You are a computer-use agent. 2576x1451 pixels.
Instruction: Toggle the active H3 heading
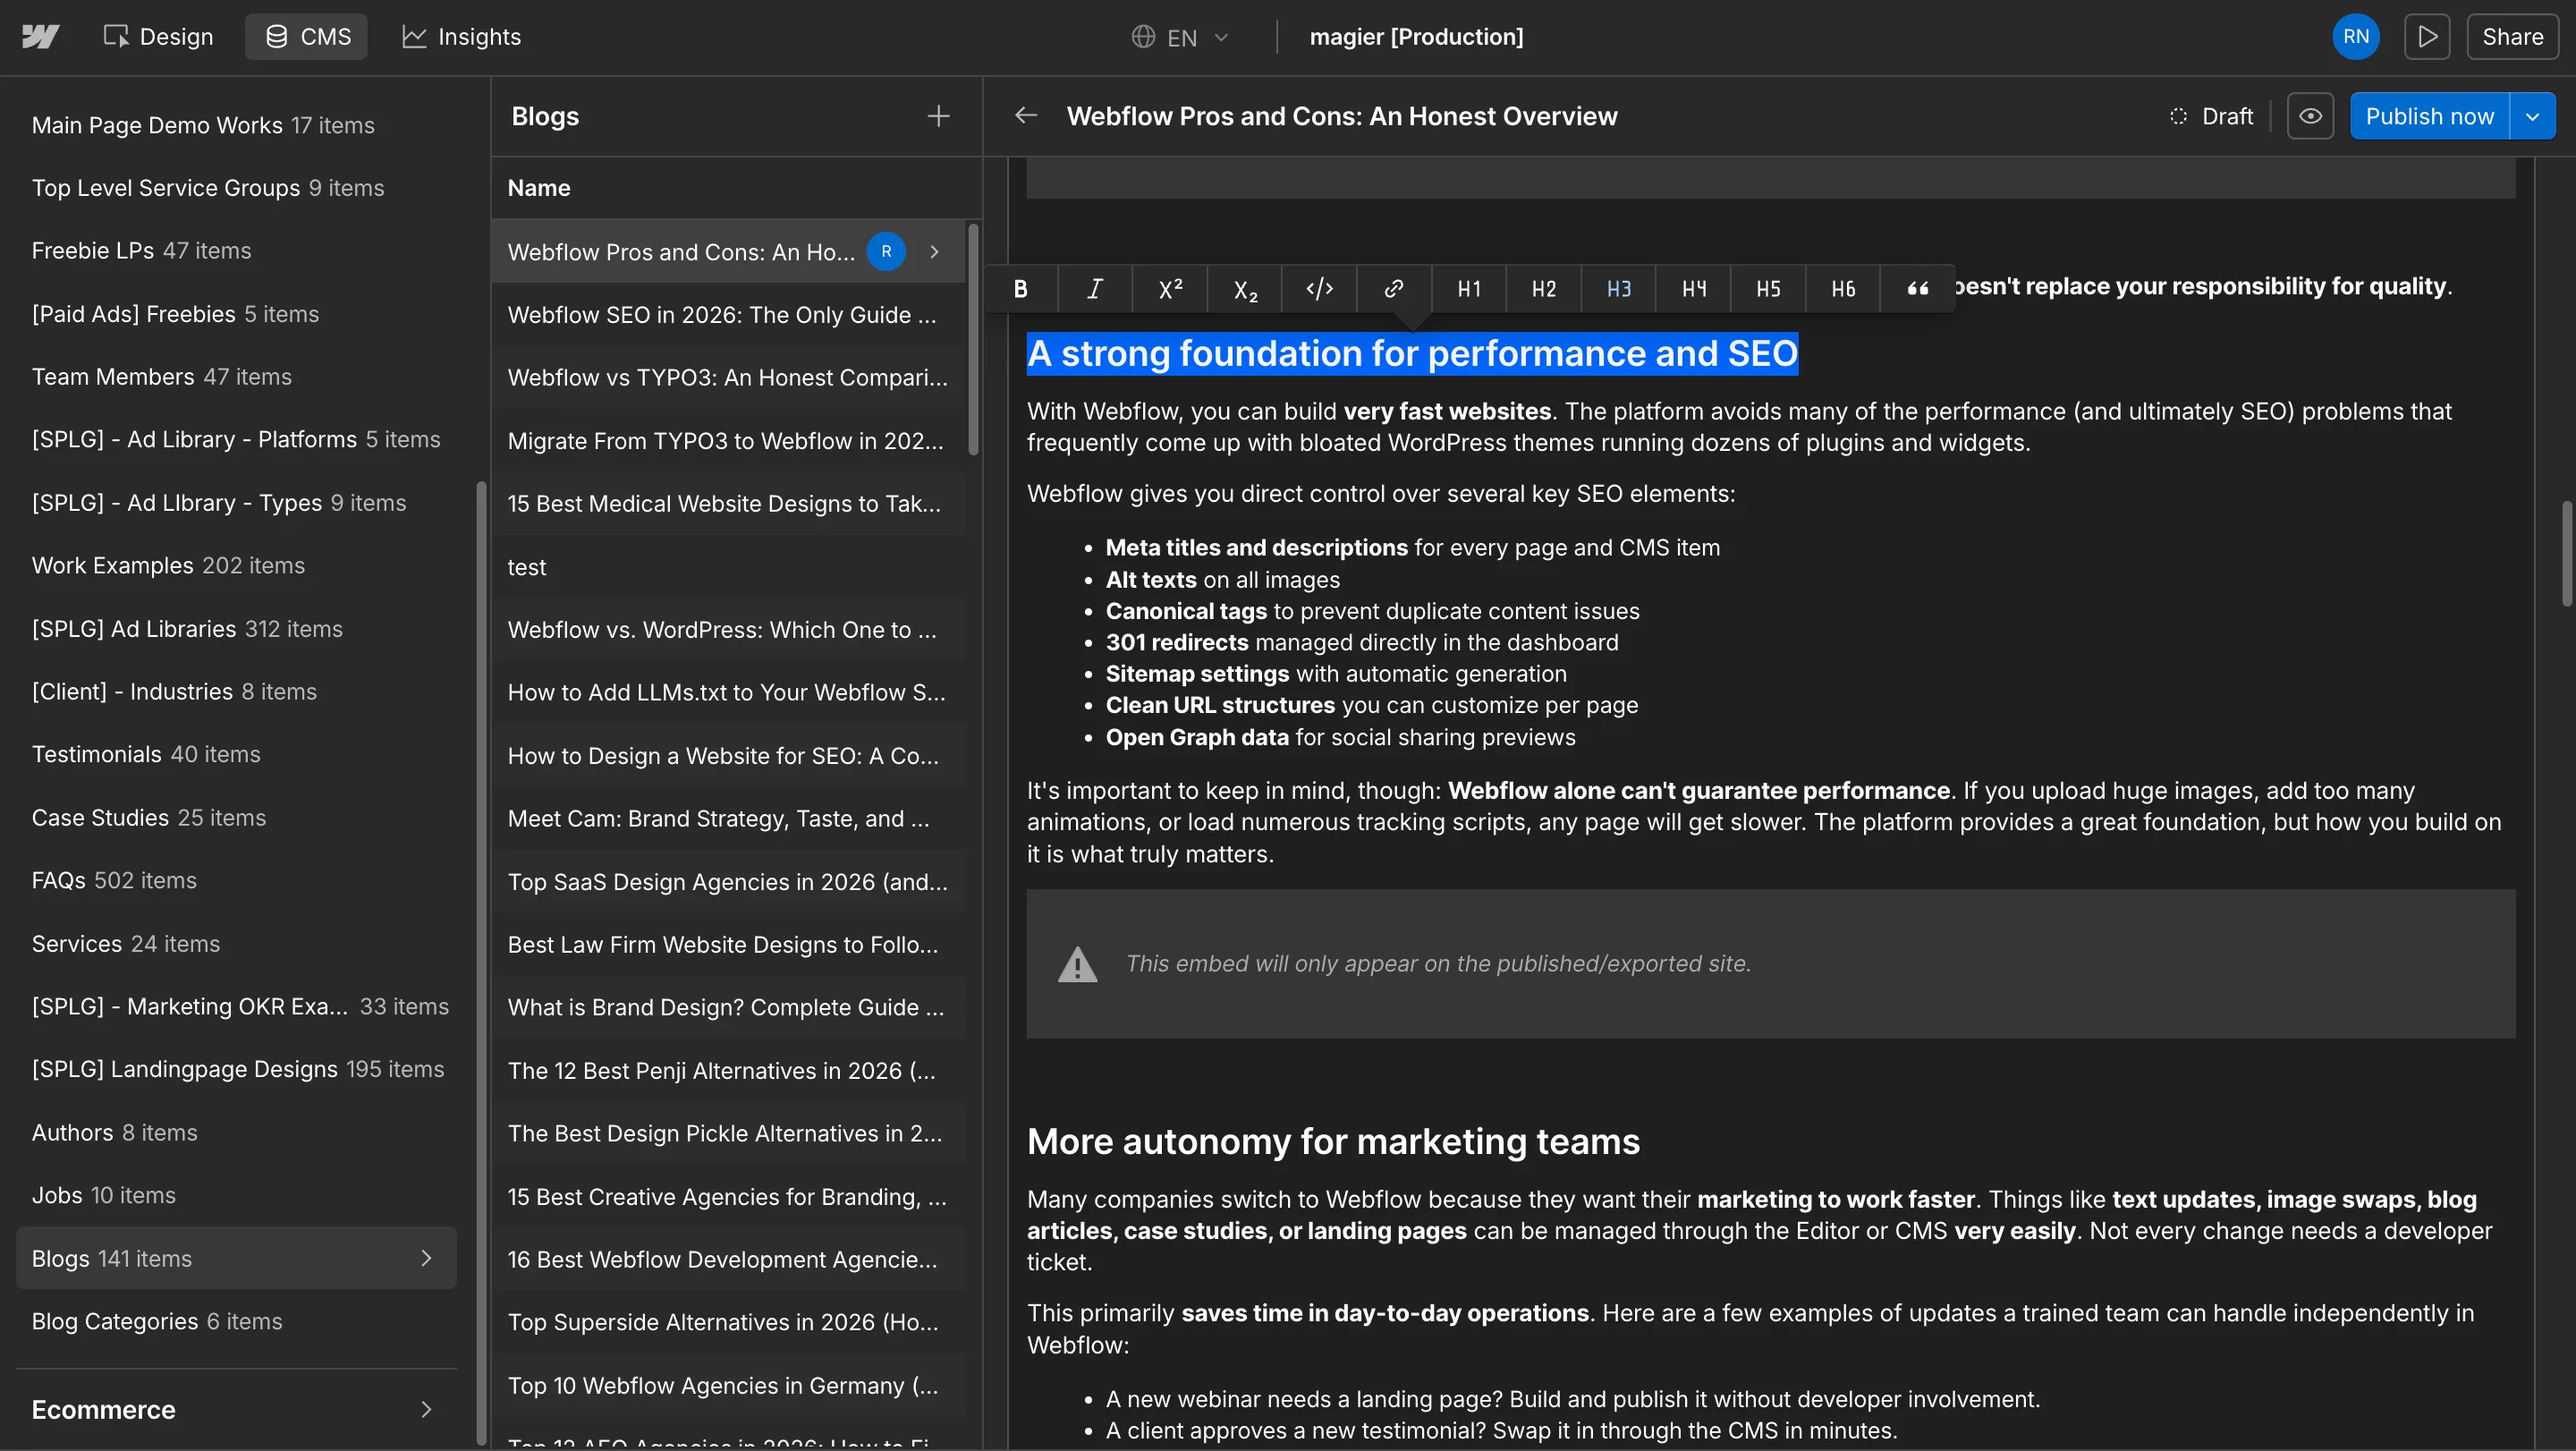coord(1619,289)
